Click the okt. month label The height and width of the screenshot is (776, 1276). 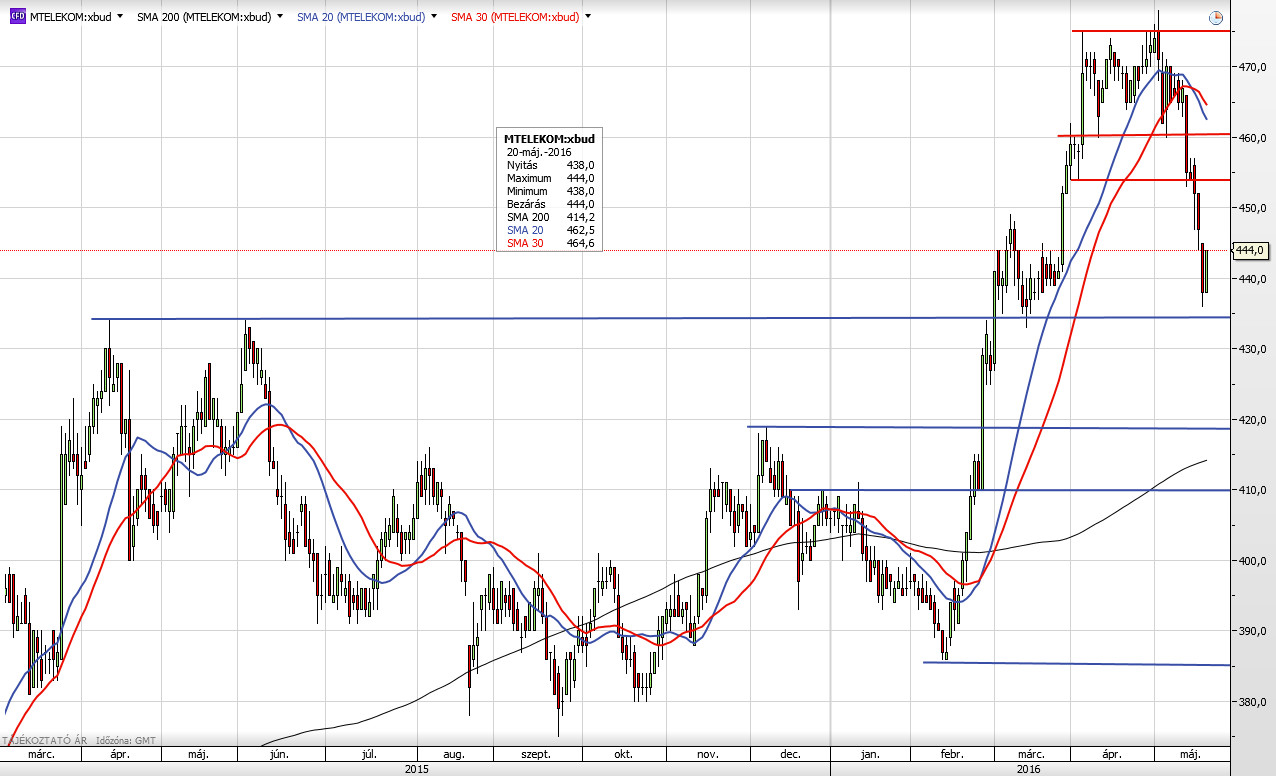[623, 754]
